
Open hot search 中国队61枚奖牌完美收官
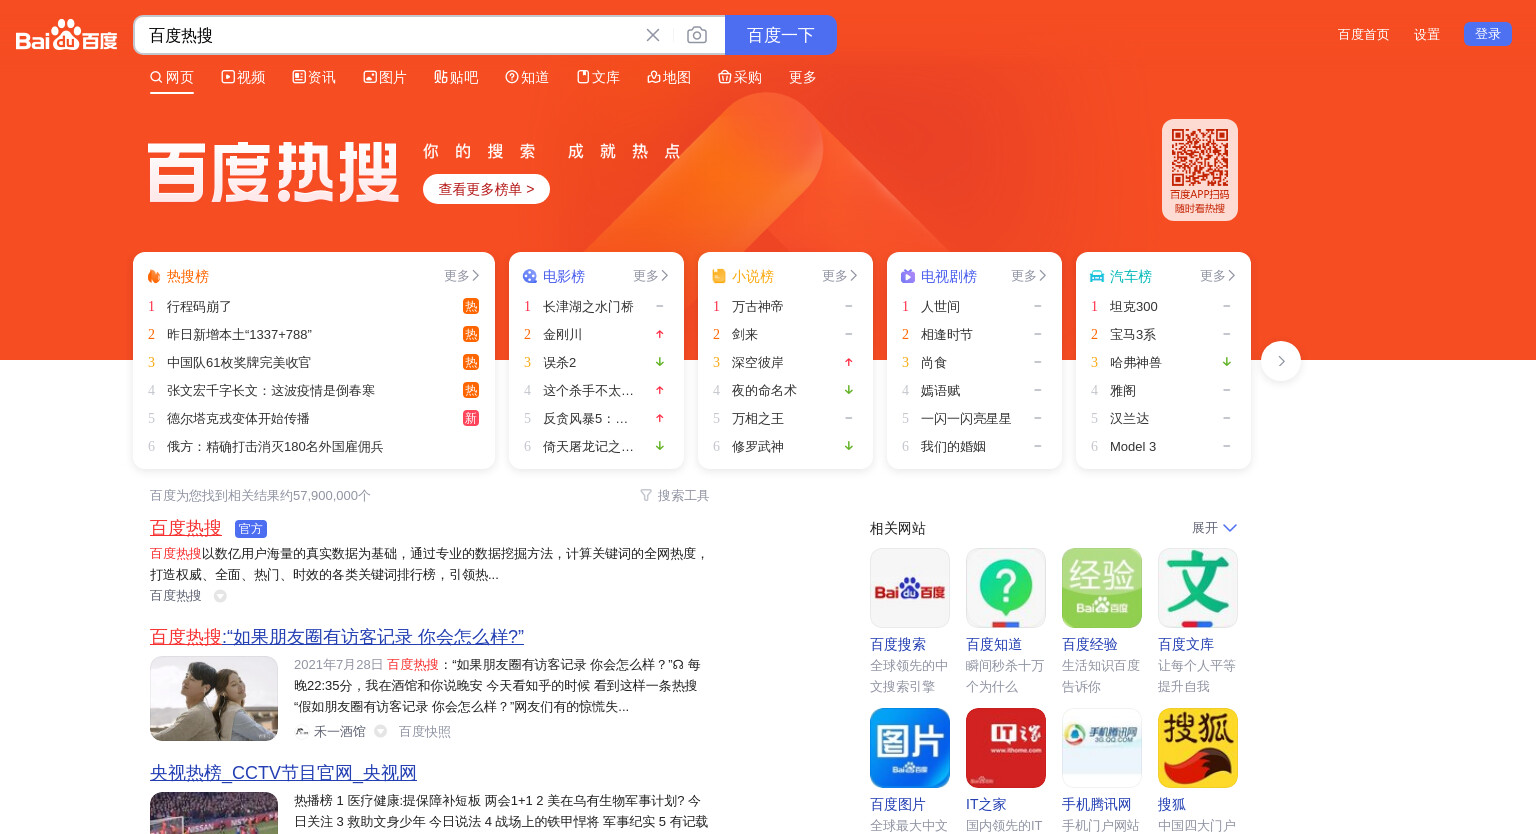click(239, 362)
